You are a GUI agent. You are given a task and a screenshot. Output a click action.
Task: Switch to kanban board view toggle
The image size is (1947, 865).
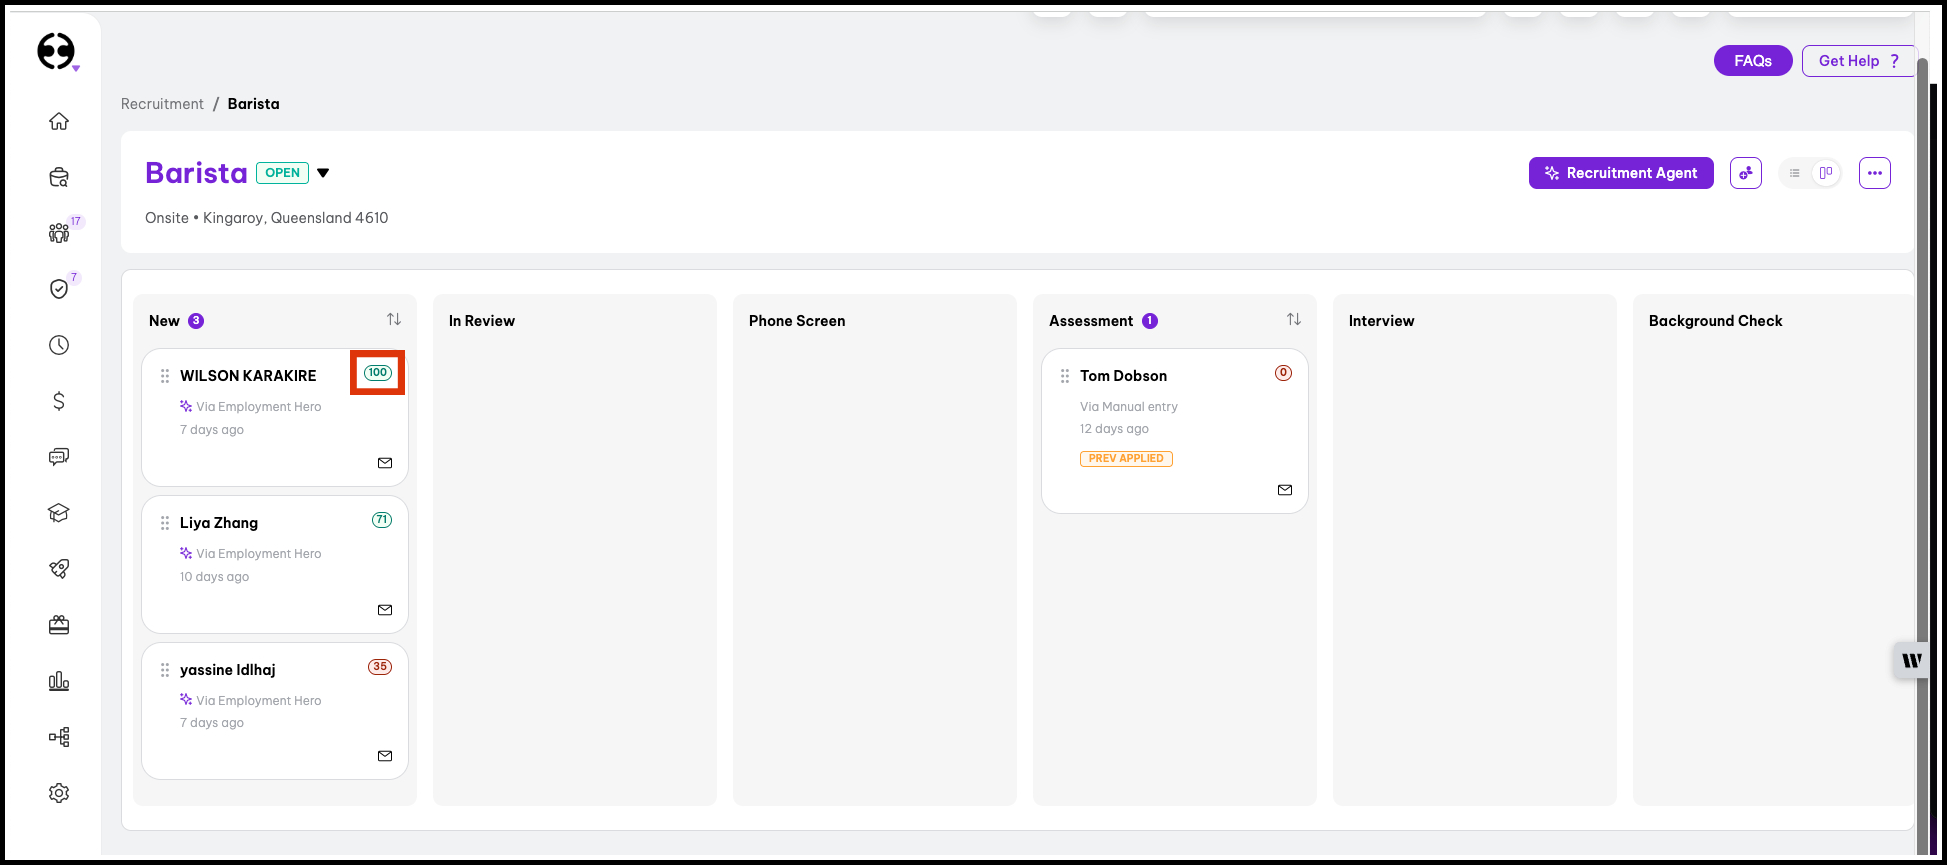(1825, 173)
